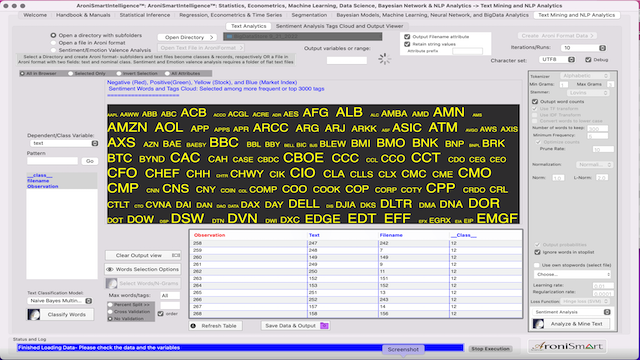
Task: Click the Iterations/Runs stepper arrows
Action: [602, 48]
